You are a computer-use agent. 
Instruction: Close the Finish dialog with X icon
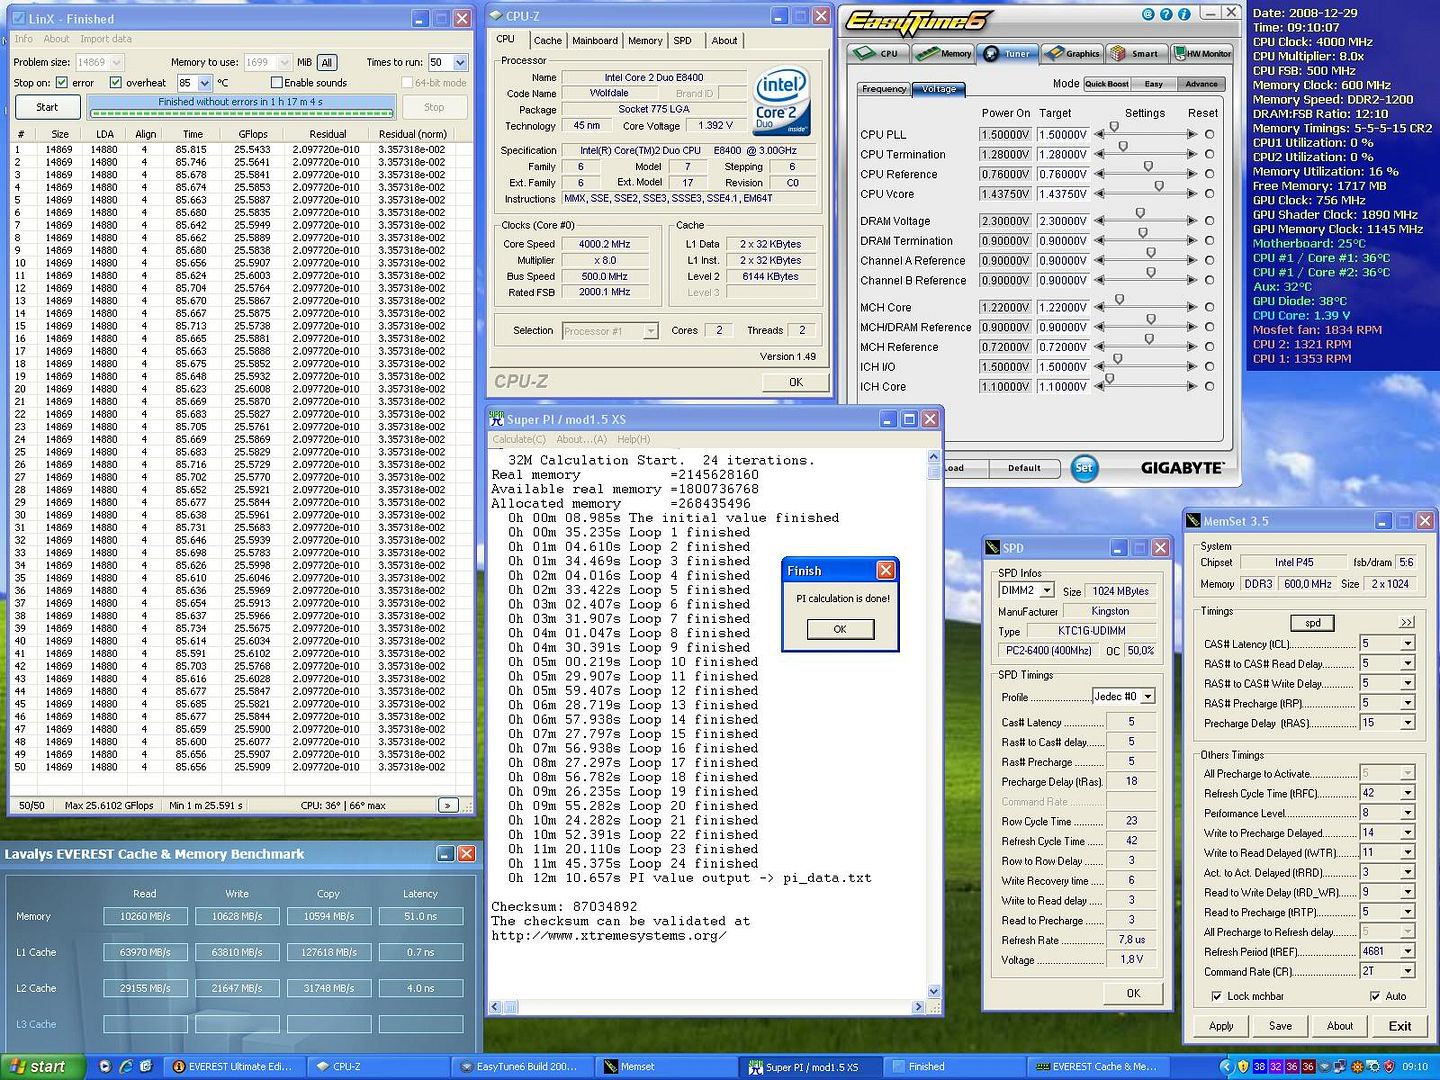pyautogui.click(x=885, y=570)
